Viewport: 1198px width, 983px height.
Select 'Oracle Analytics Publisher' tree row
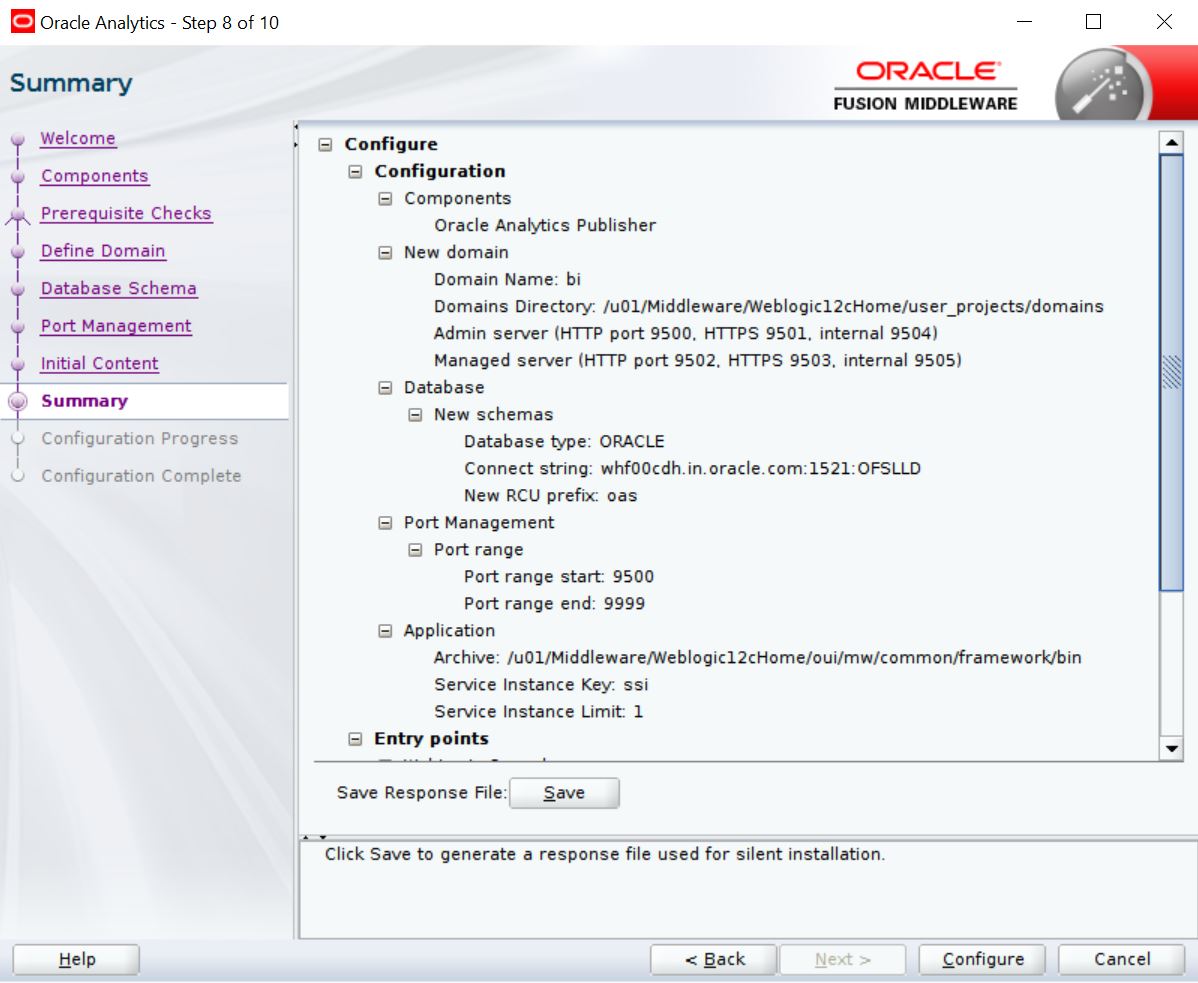545,225
